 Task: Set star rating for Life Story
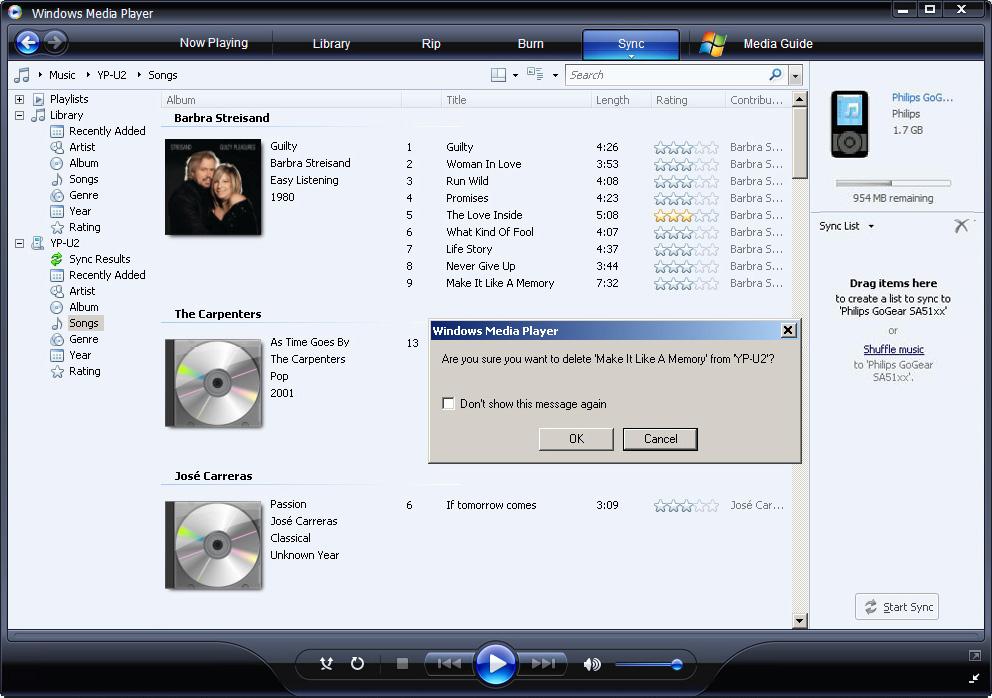tap(686, 249)
